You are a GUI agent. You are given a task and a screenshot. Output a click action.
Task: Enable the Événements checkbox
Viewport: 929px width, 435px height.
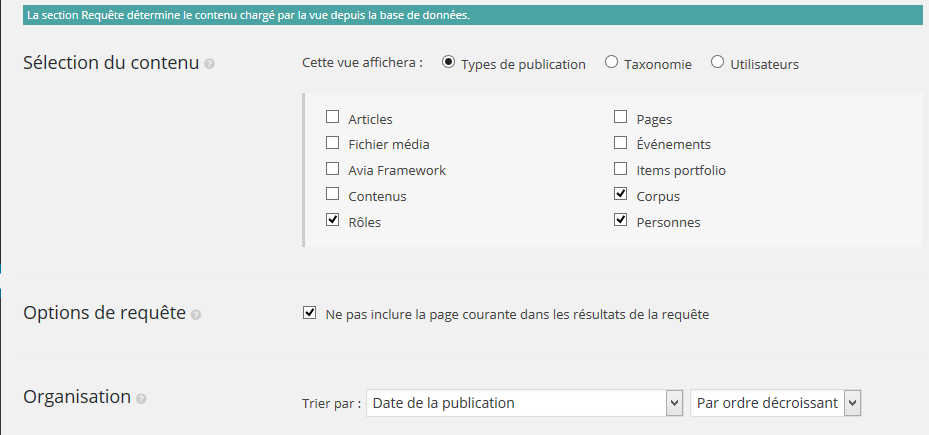pos(621,143)
